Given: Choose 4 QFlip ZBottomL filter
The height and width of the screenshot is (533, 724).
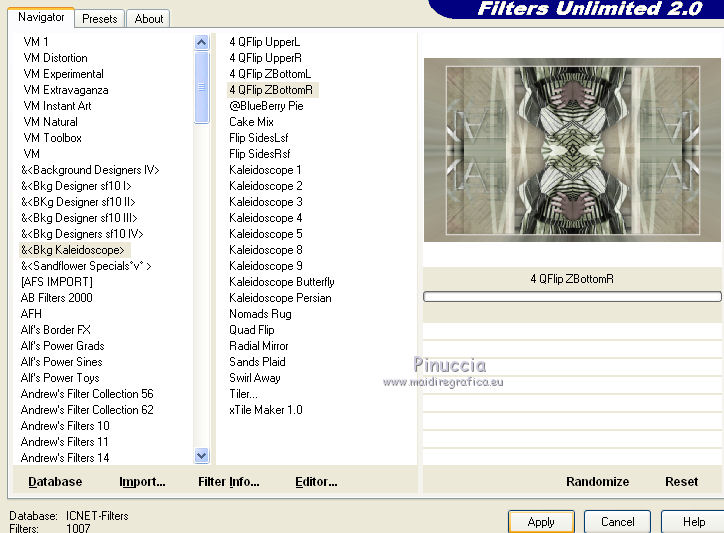Looking at the screenshot, I should tap(270, 74).
